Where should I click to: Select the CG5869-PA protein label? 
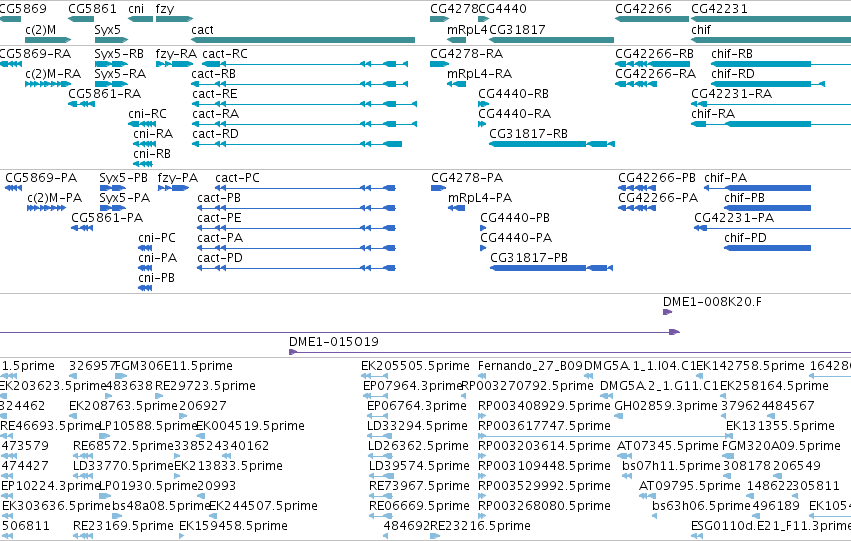(x=41, y=178)
